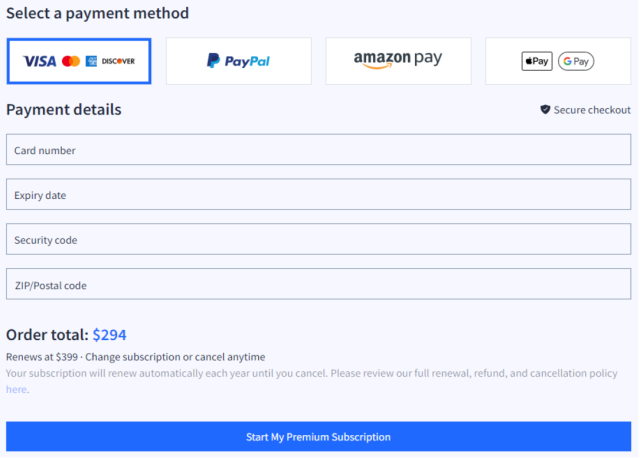The width and height of the screenshot is (640, 458).
Task: Select the Visa card logo
Action: 40,61
